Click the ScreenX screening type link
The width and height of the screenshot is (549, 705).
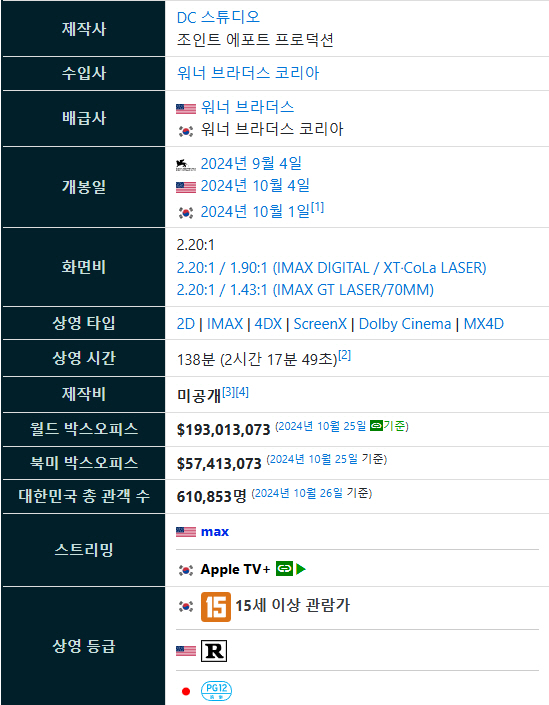tap(320, 324)
